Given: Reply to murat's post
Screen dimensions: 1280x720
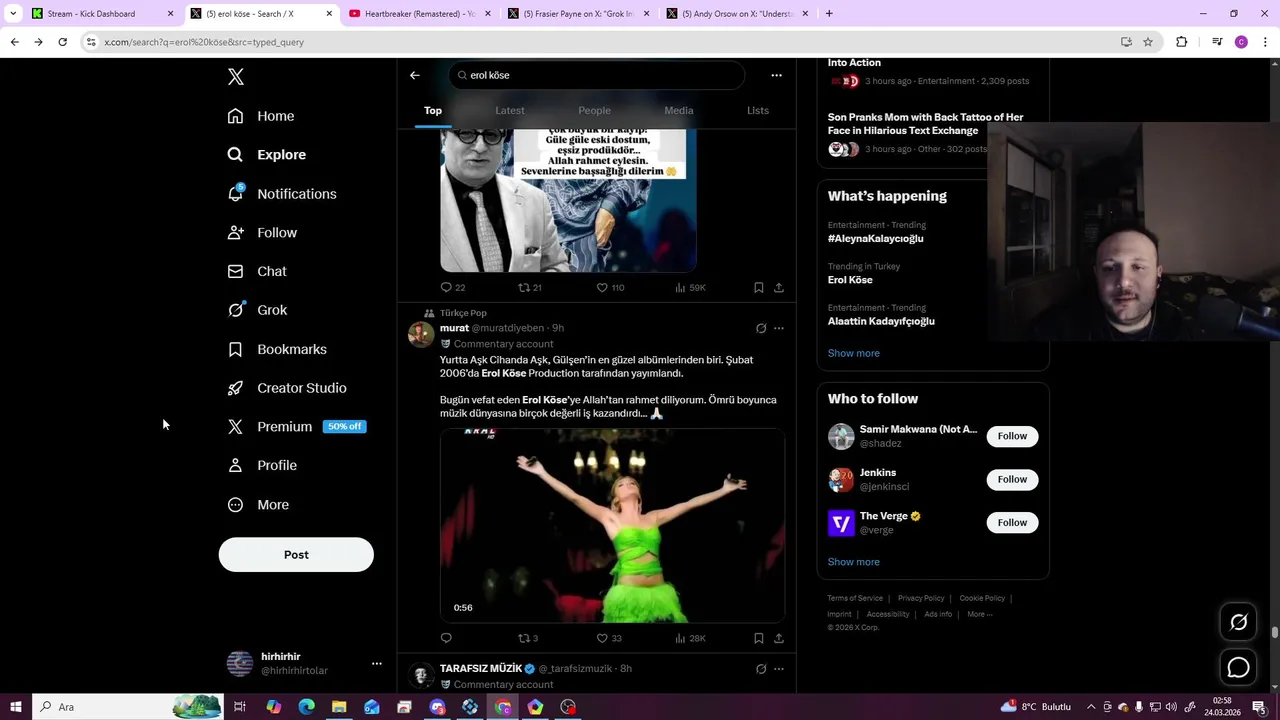Looking at the screenshot, I should [x=446, y=638].
